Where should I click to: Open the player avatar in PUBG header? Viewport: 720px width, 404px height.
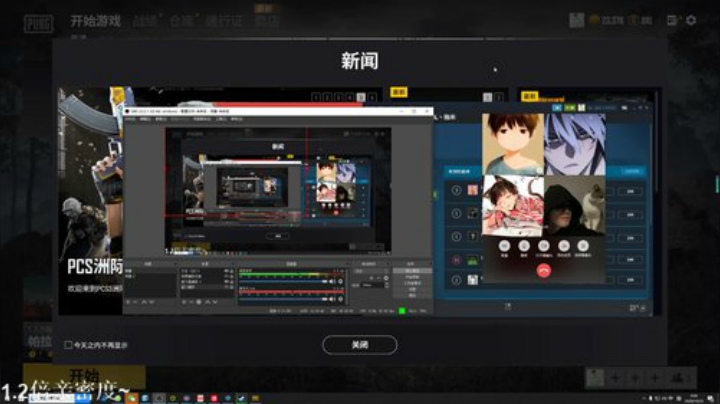[577, 20]
